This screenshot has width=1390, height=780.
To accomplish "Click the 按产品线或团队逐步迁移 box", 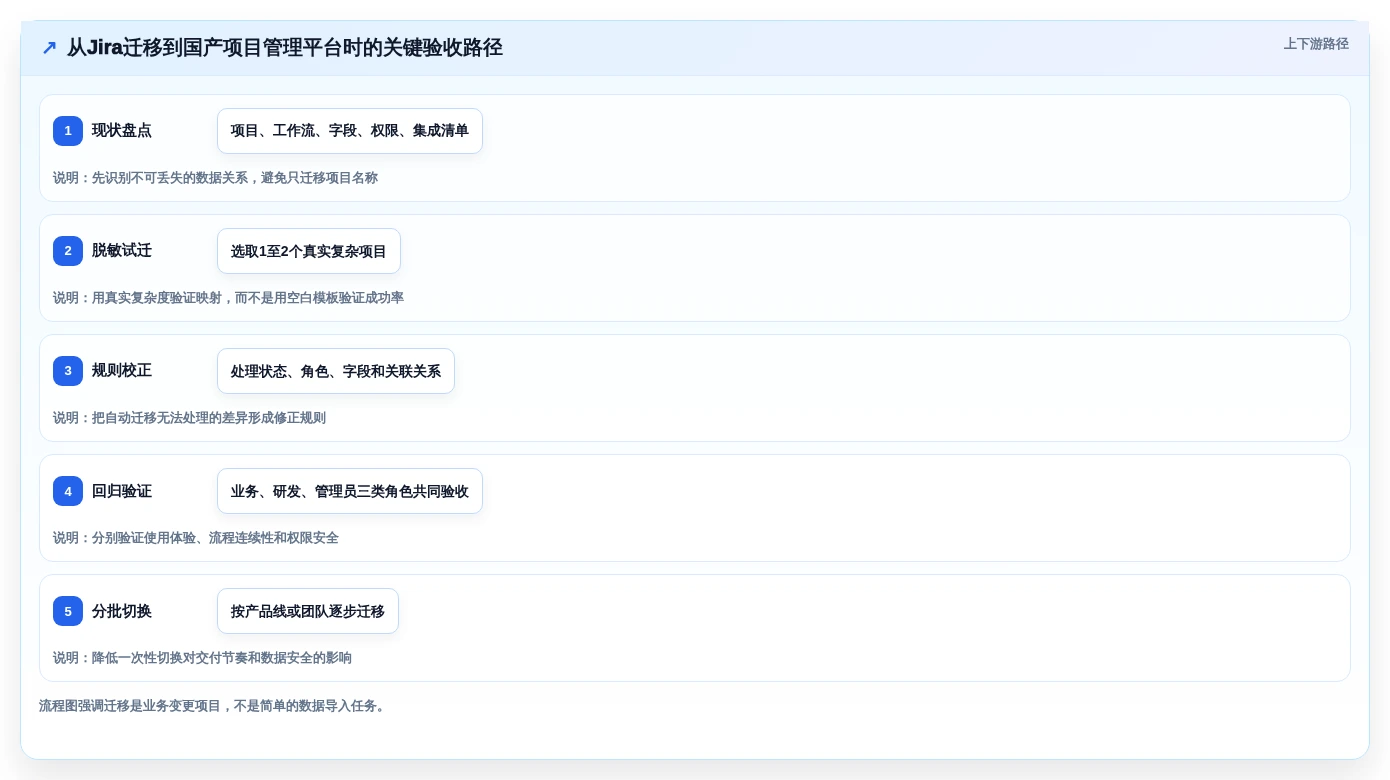I will click(x=308, y=611).
